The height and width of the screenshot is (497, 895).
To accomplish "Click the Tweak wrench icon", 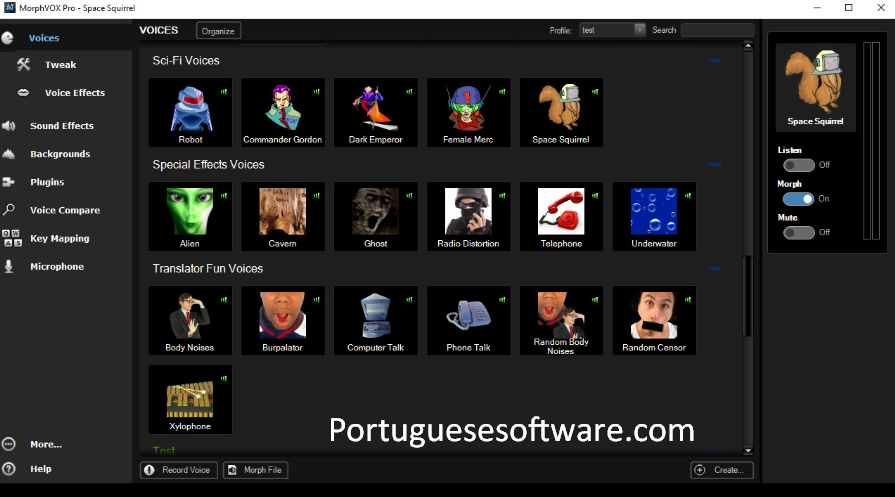I will tap(23, 64).
